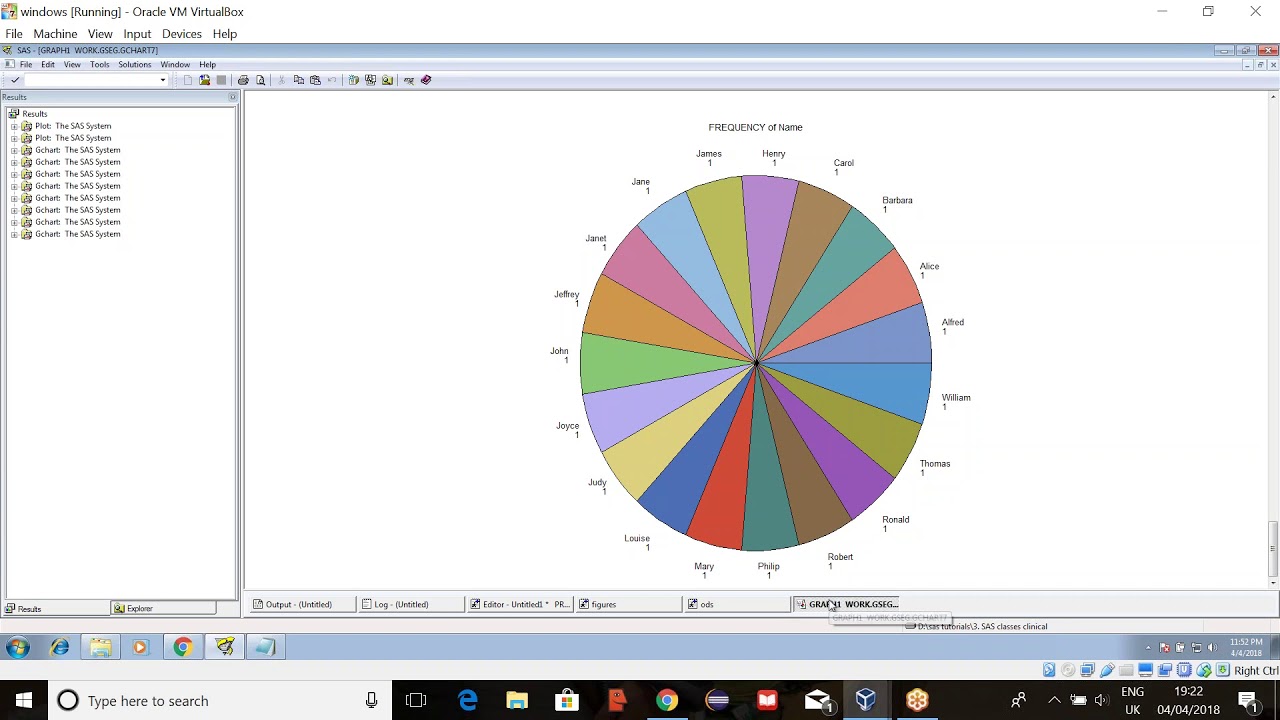Expand the first Plot: The SAS System node
Image resolution: width=1280 pixels, height=720 pixels.
(14, 126)
